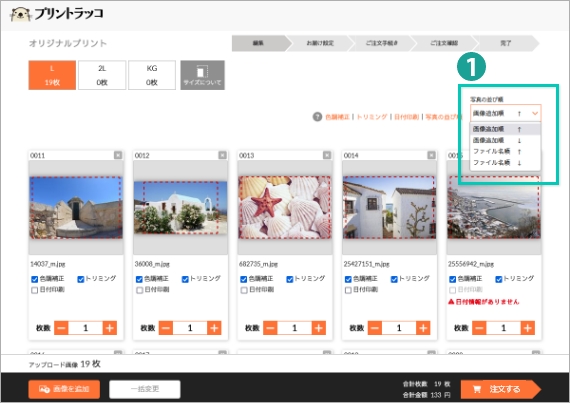This screenshot has width=570, height=403.
Task: Toggle トリミング for 14037_m.jpg
Action: click(x=81, y=279)
